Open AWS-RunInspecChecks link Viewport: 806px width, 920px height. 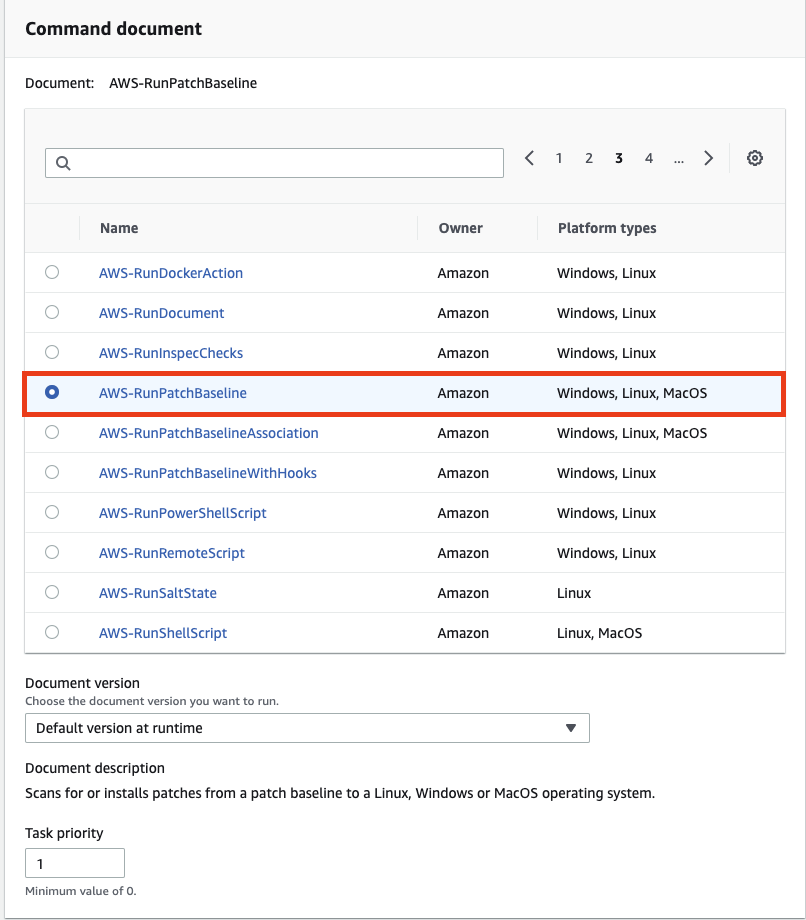(x=171, y=353)
